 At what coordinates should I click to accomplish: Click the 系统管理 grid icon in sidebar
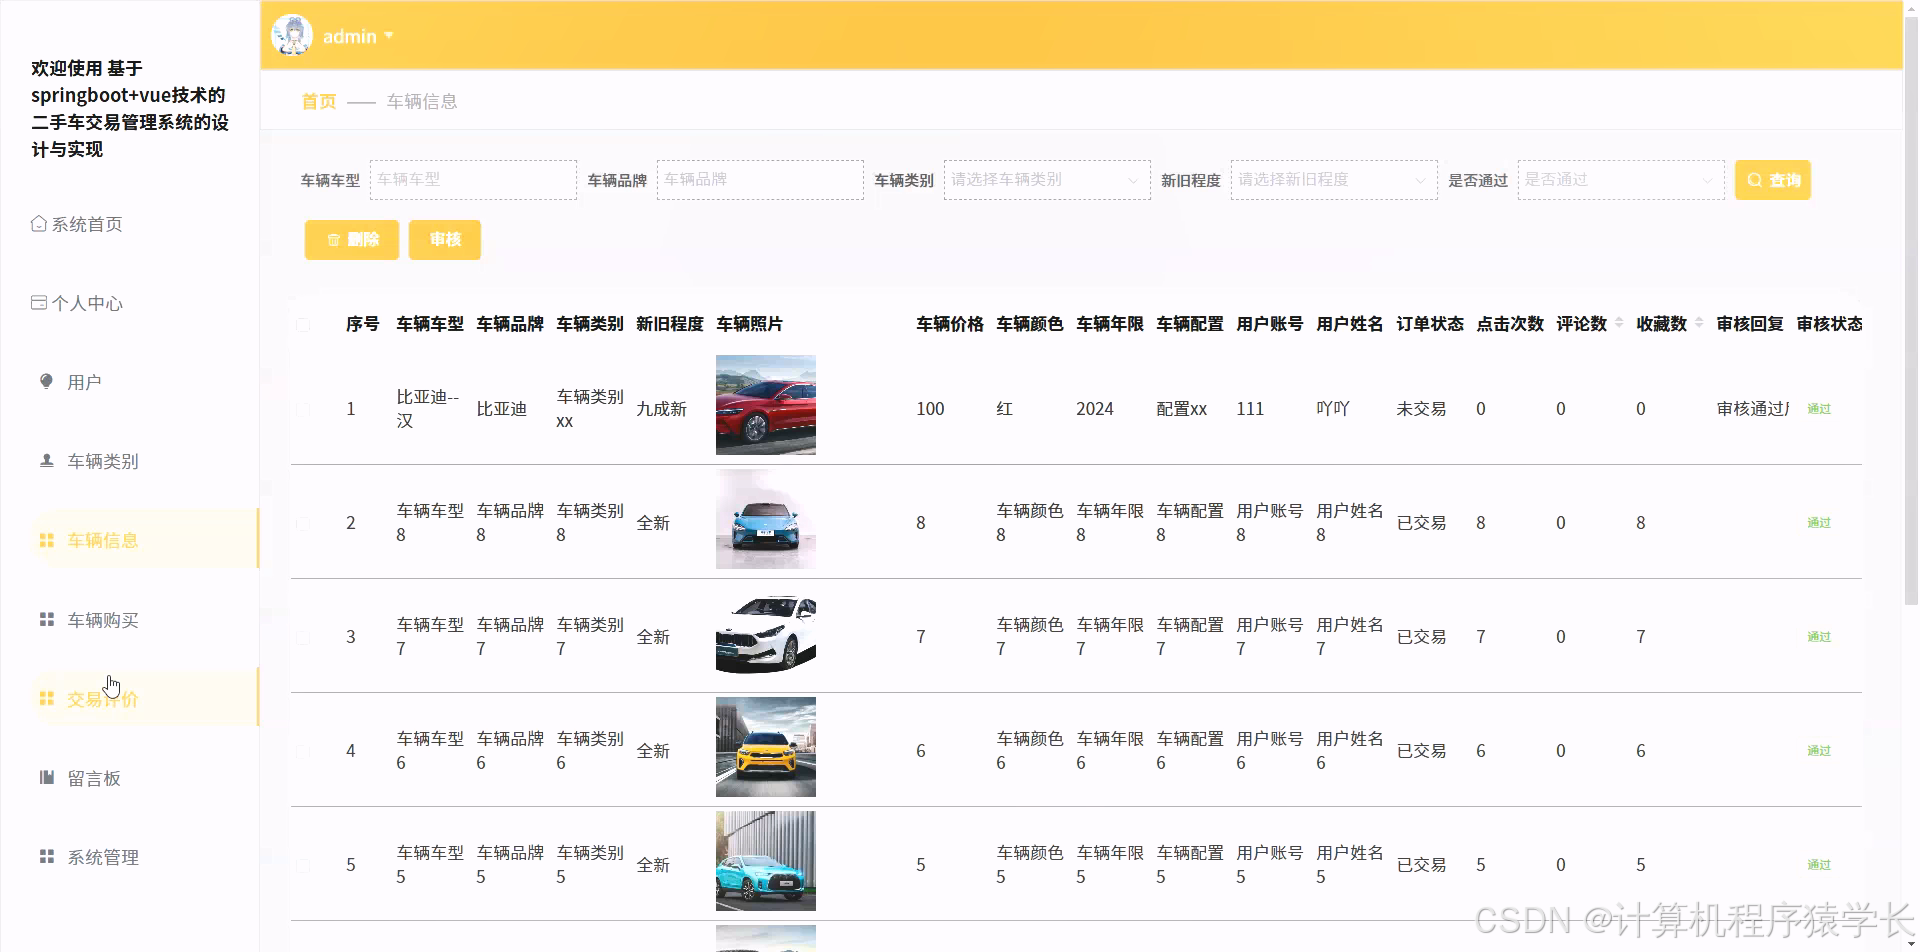pos(46,856)
